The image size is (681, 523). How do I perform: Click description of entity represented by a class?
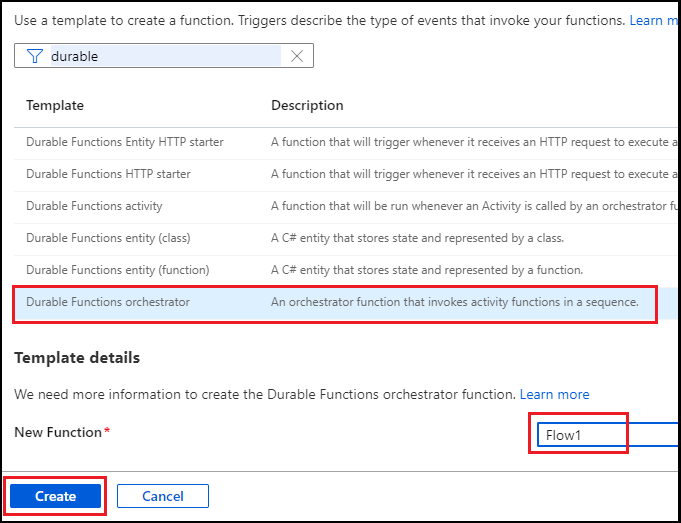pyautogui.click(x=417, y=238)
